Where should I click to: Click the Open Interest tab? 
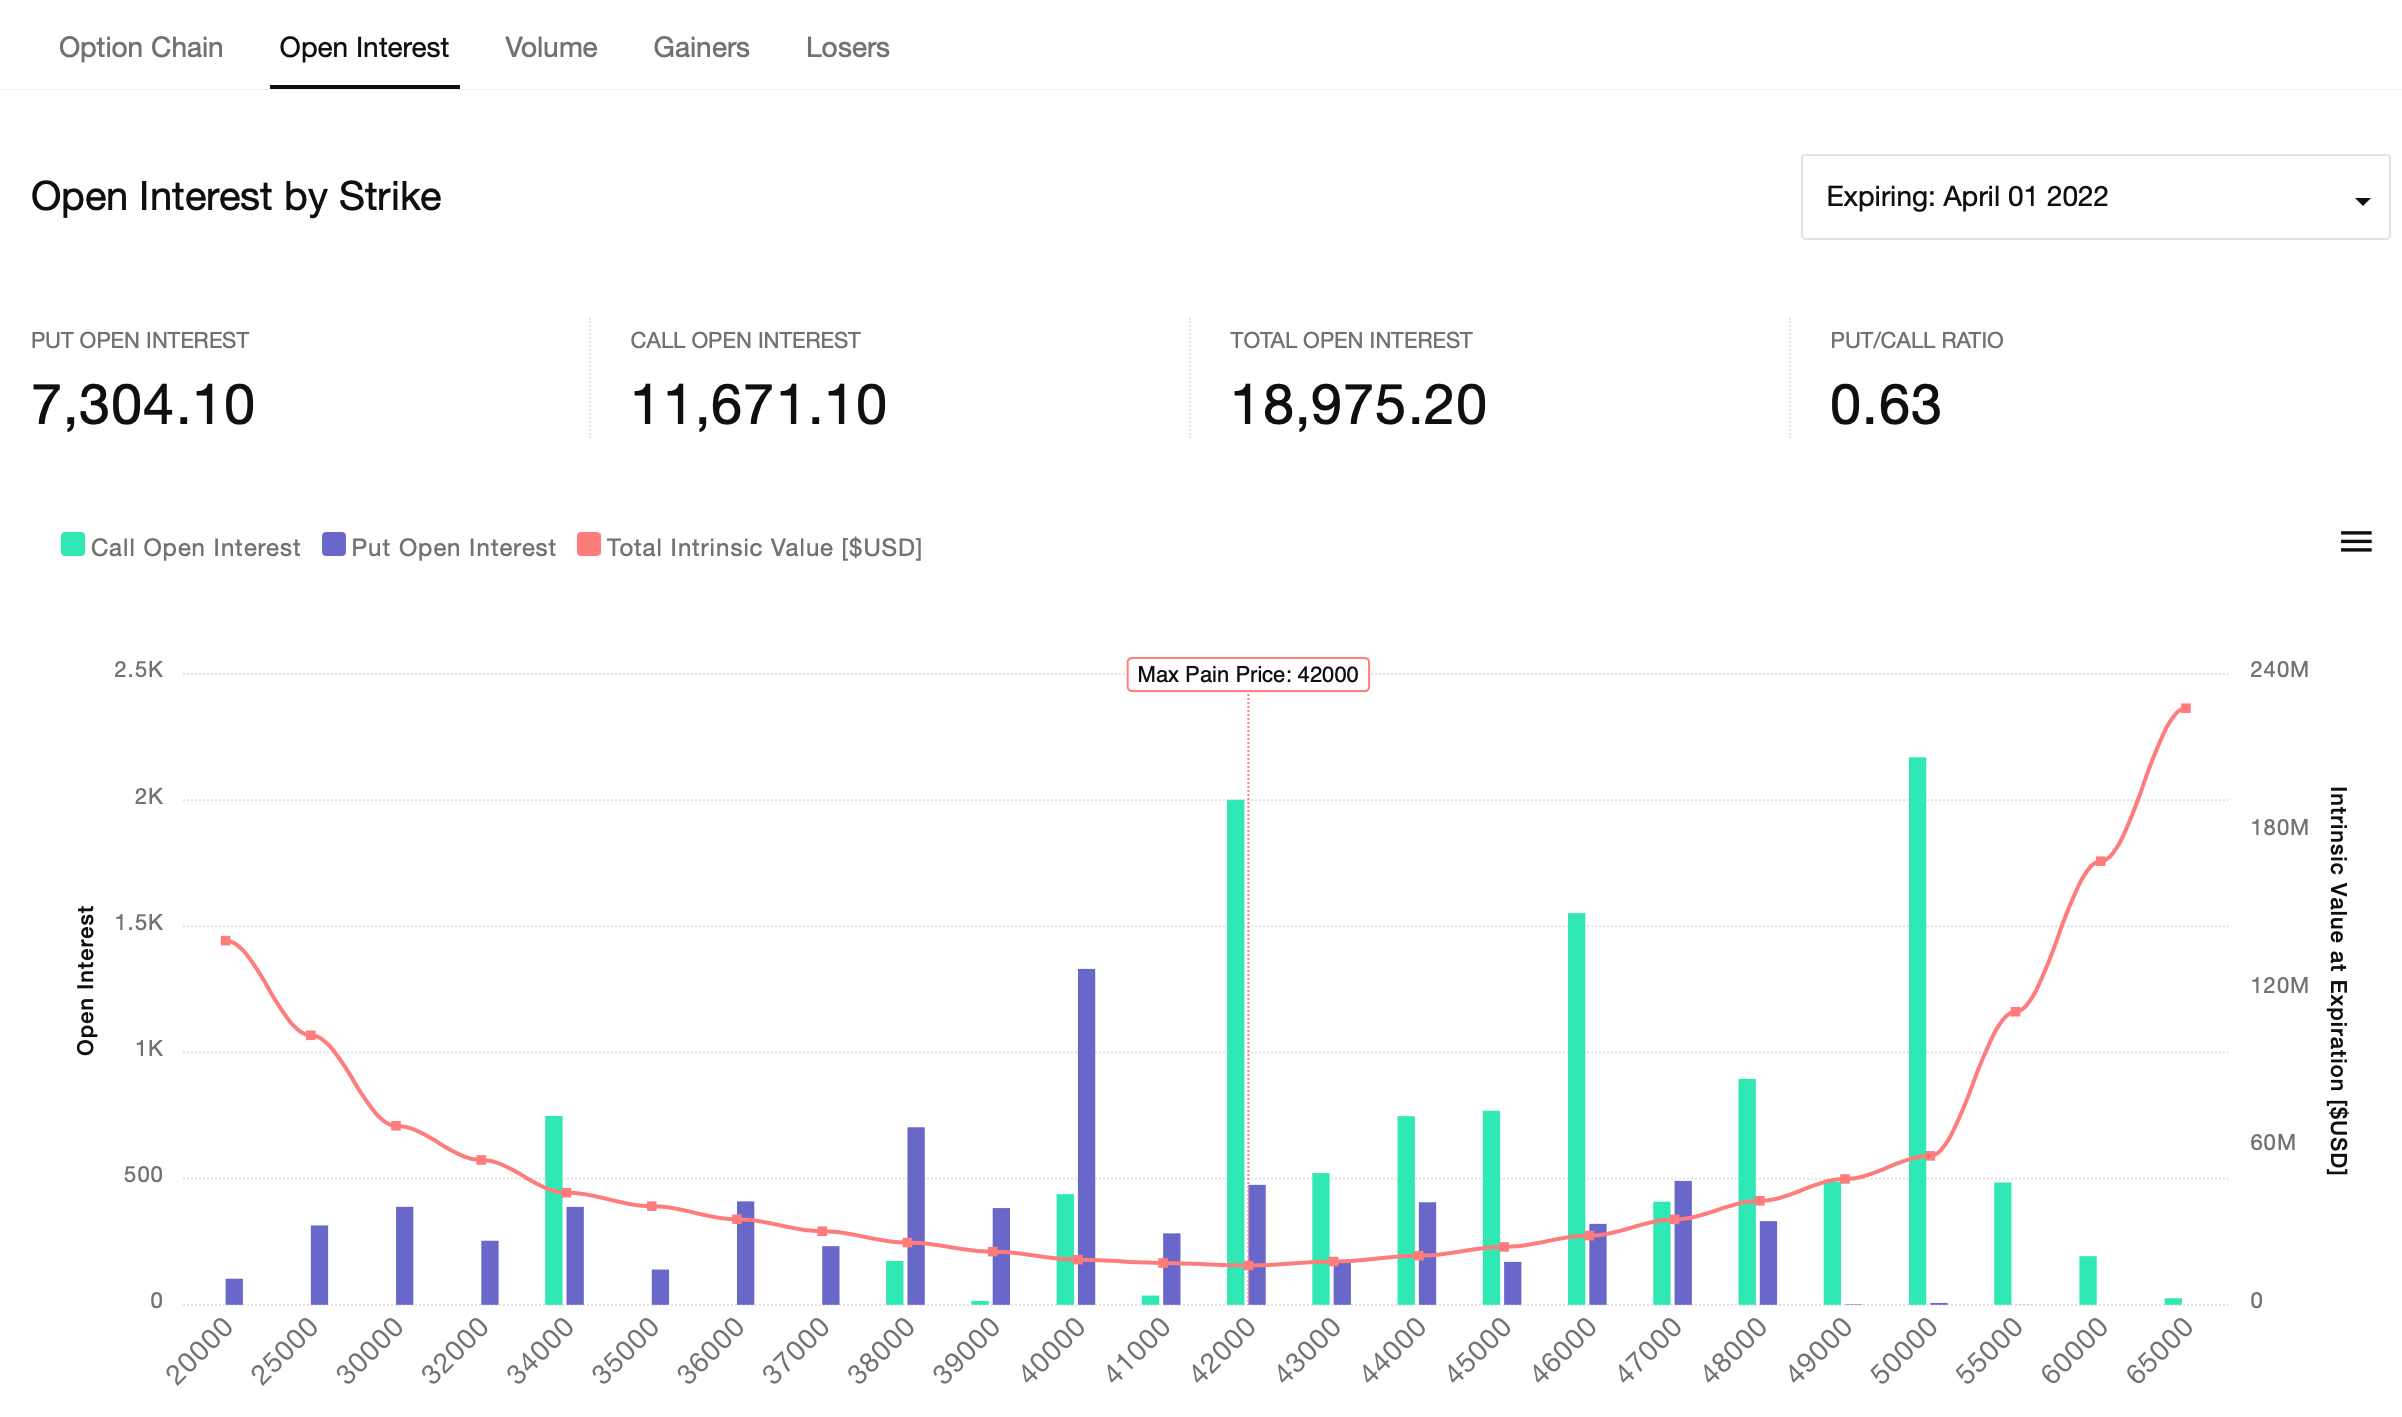tap(364, 47)
